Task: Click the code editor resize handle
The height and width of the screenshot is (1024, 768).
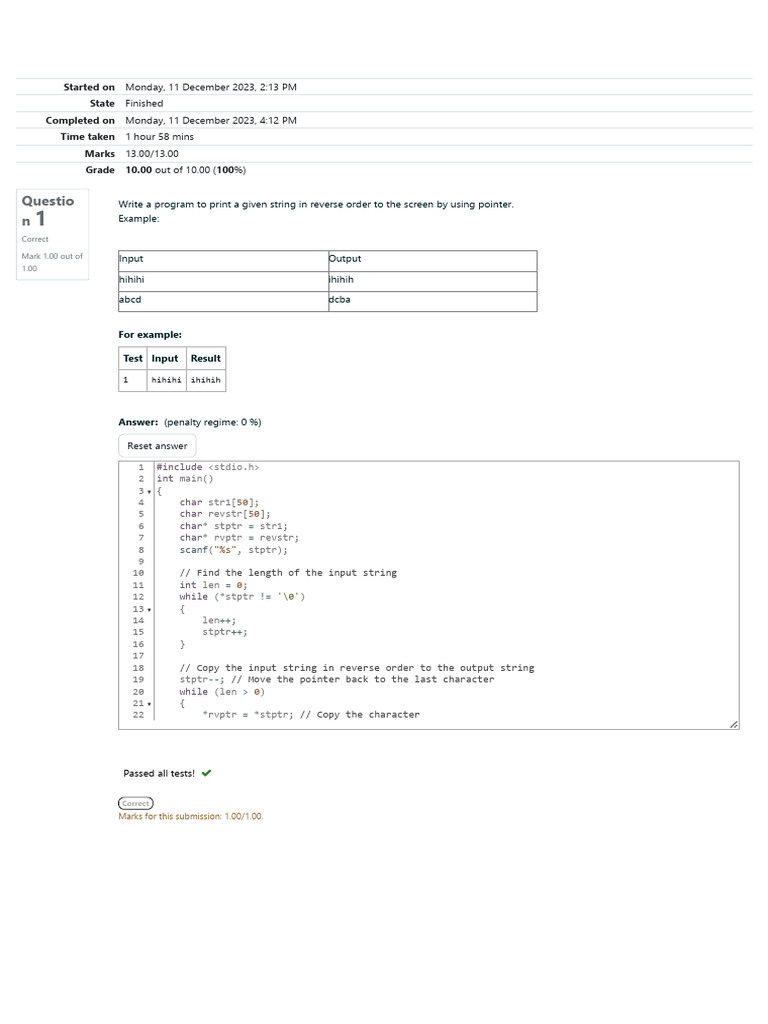Action: click(733, 724)
